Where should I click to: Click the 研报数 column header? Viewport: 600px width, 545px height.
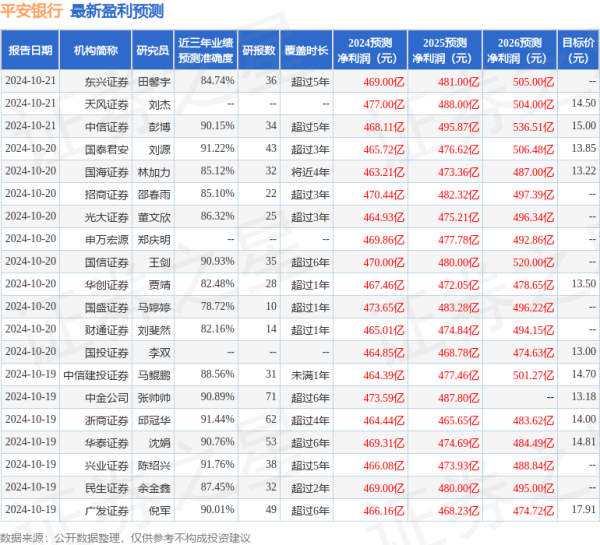coord(259,50)
